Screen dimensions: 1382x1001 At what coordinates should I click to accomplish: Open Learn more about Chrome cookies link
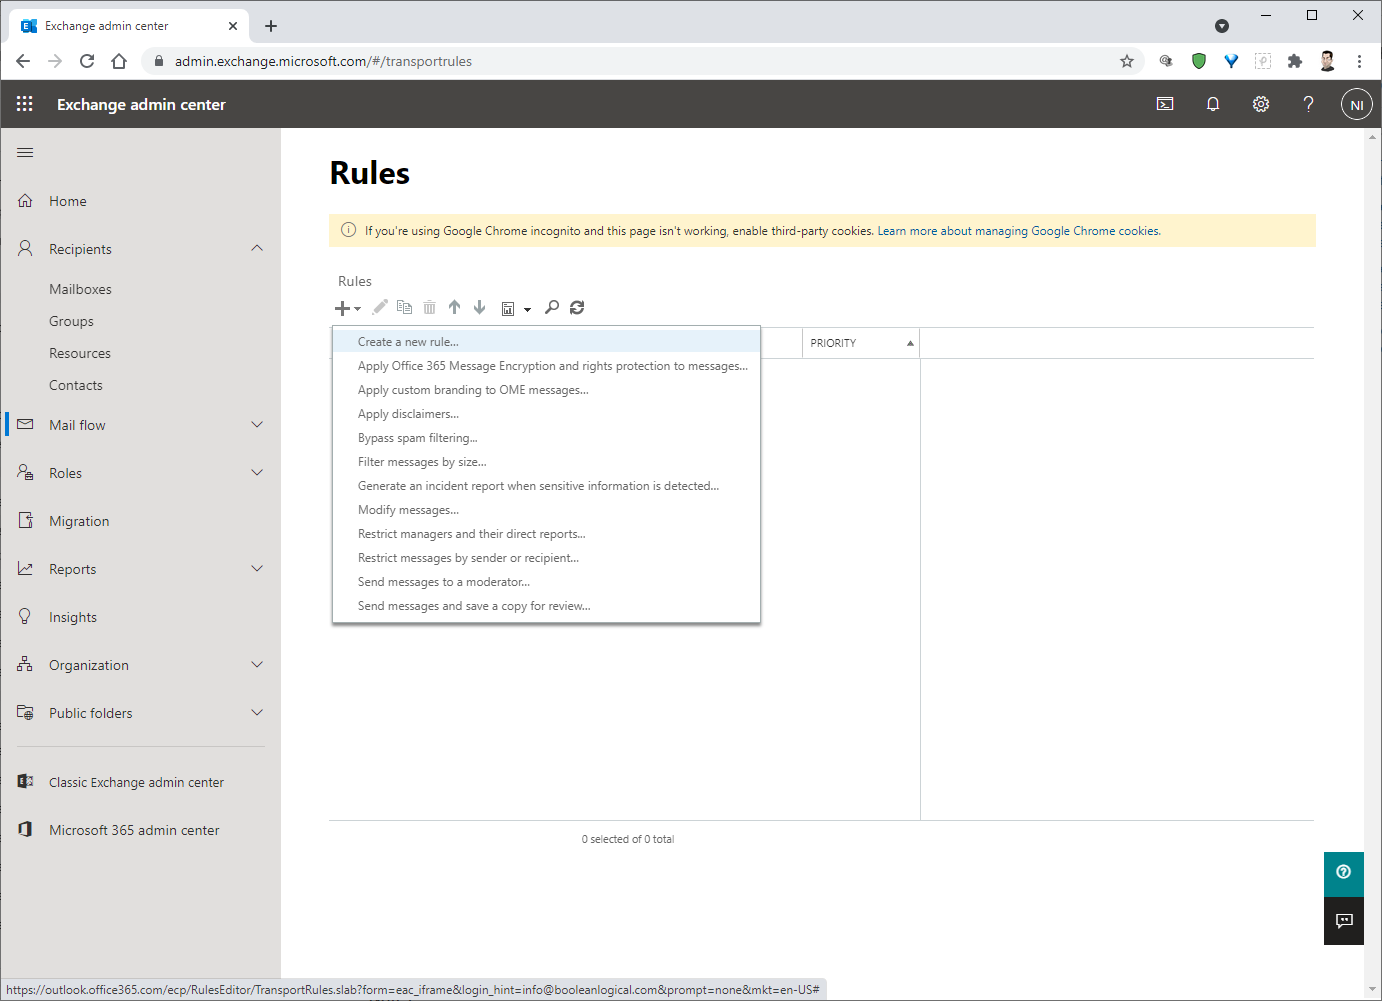click(1018, 230)
